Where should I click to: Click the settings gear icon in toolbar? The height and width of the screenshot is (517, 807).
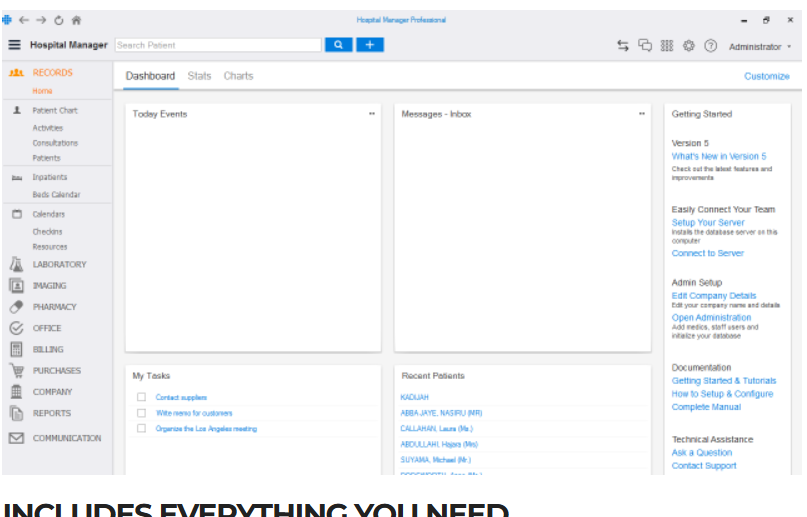[689, 46]
